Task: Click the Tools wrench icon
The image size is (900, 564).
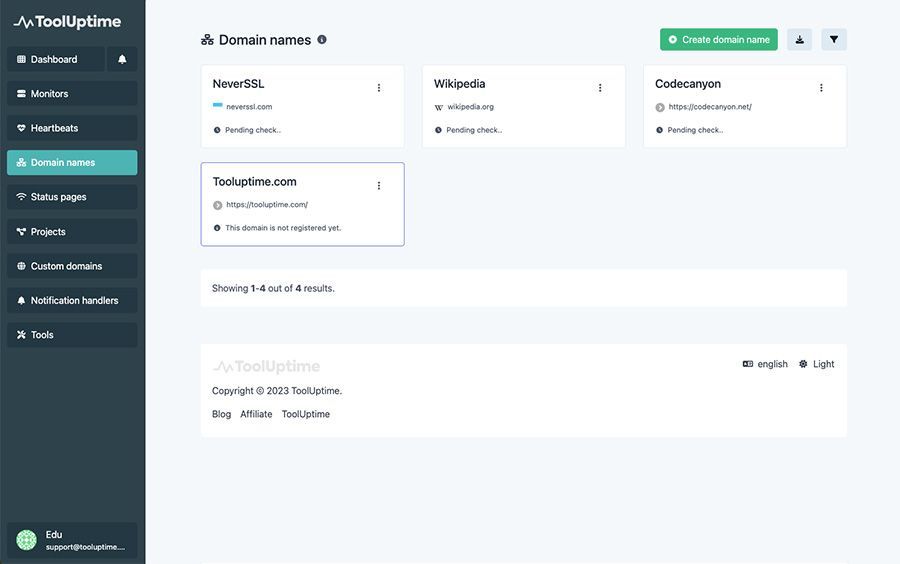Action: pyautogui.click(x=21, y=335)
